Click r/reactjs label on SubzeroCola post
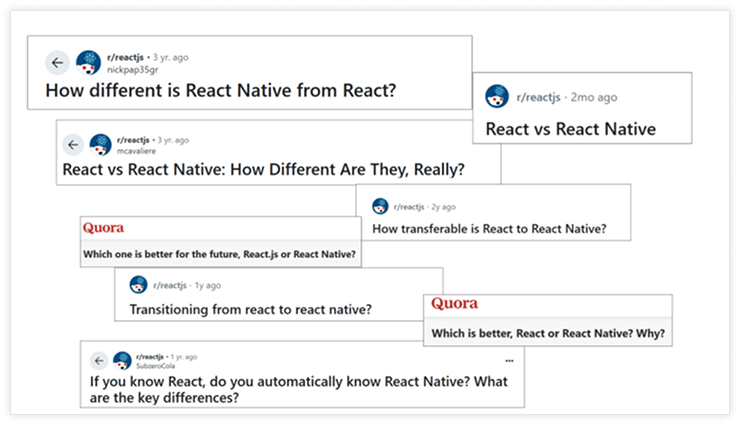 click(x=150, y=357)
